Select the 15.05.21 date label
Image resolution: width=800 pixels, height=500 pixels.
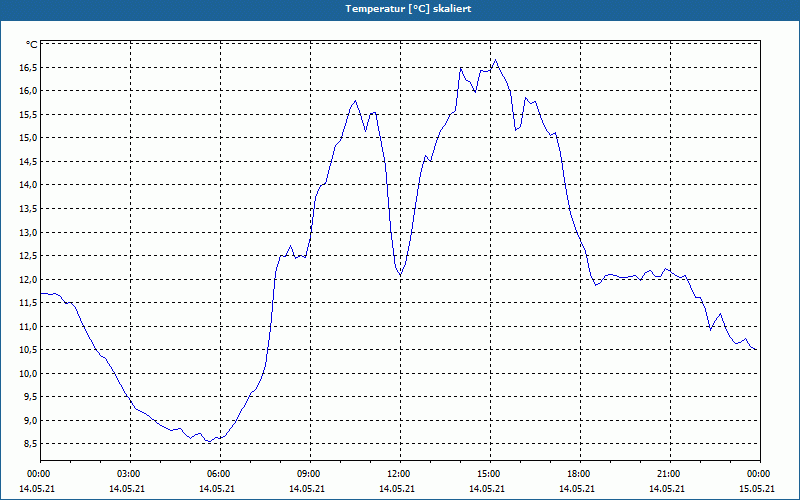[757, 489]
